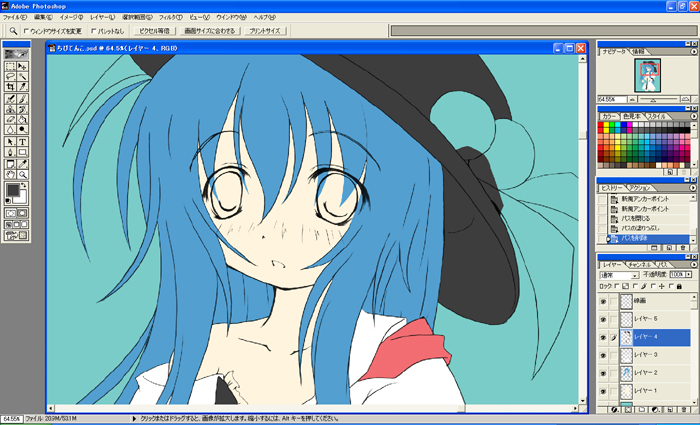Toggle the lock all checkbox with padlock
700x425 pixels.
pos(671,286)
